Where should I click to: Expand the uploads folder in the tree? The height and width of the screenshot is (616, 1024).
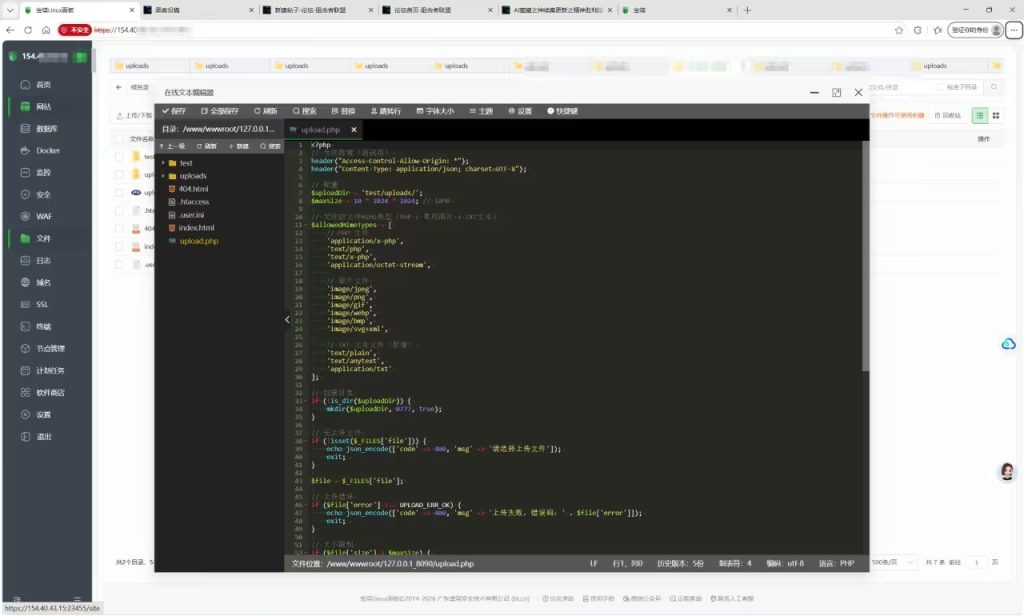pyautogui.click(x=163, y=176)
